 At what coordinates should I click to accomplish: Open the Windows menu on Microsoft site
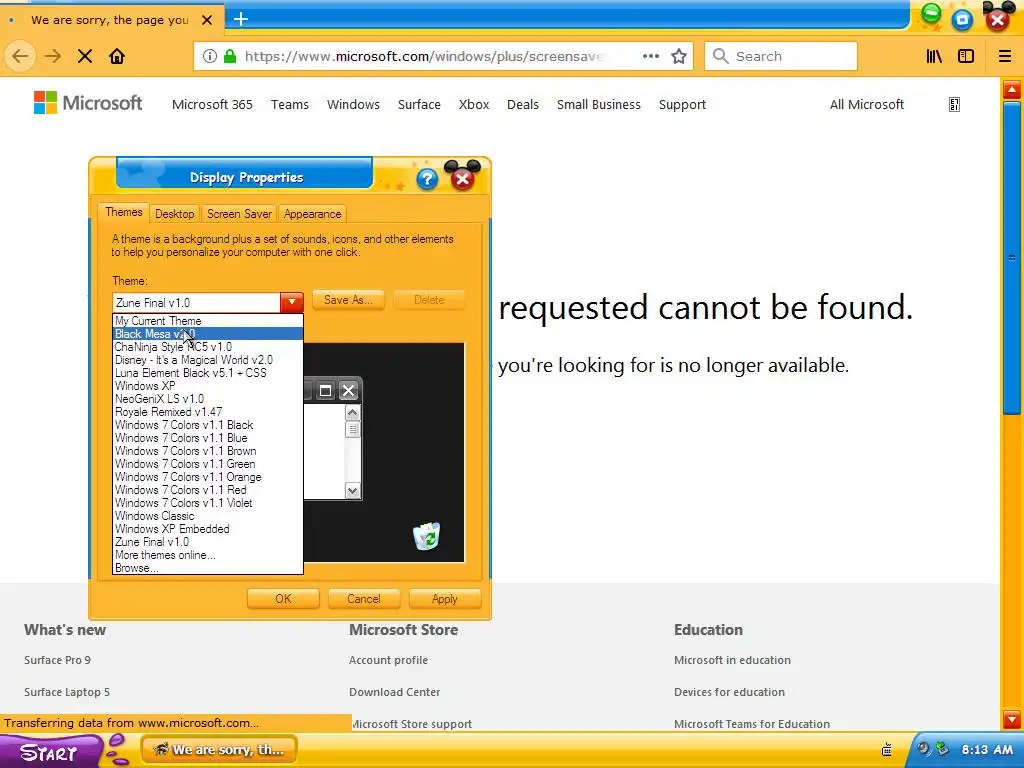pos(353,104)
